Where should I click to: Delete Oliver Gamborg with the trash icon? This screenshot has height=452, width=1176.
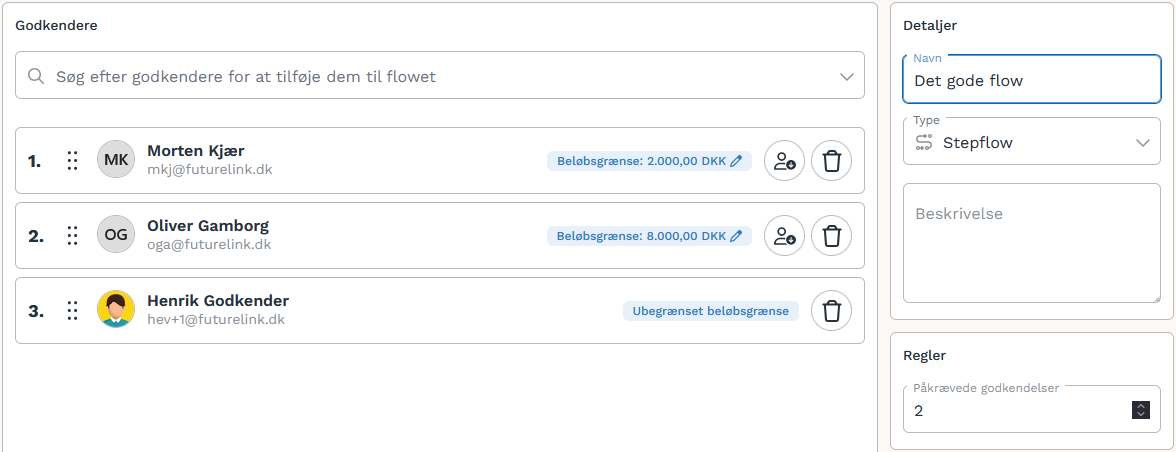point(831,235)
